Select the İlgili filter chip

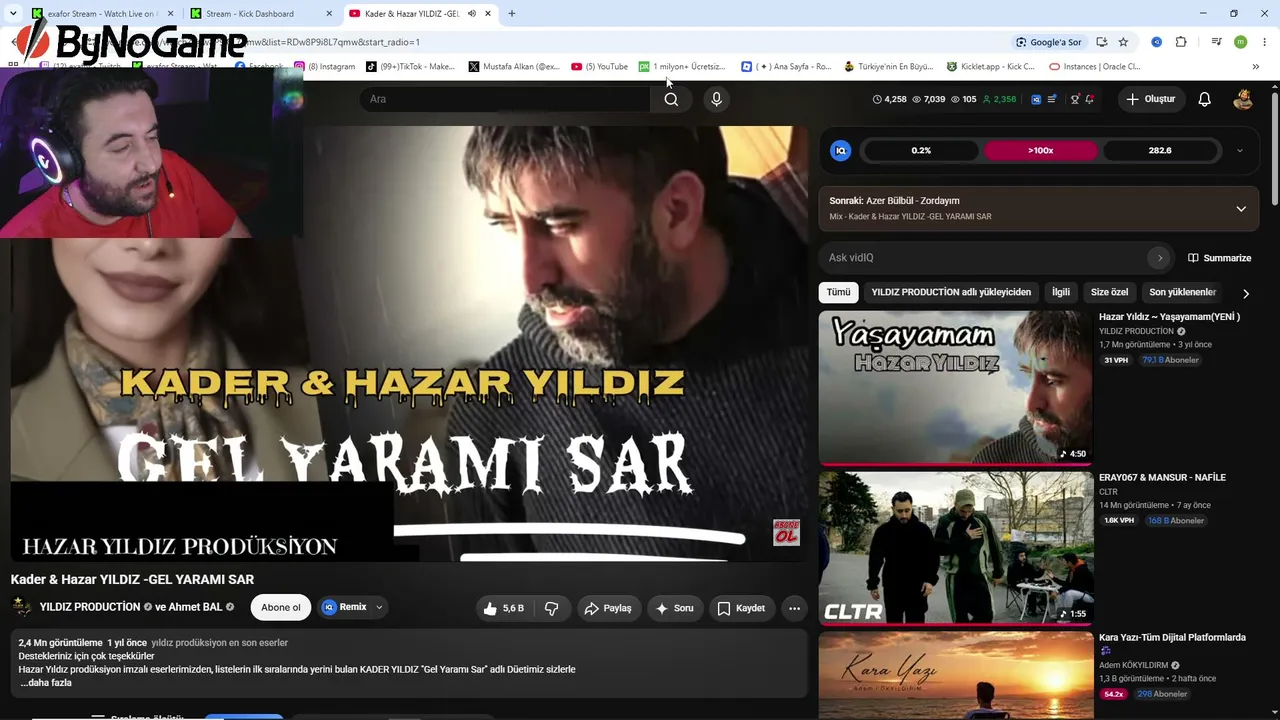click(1061, 292)
